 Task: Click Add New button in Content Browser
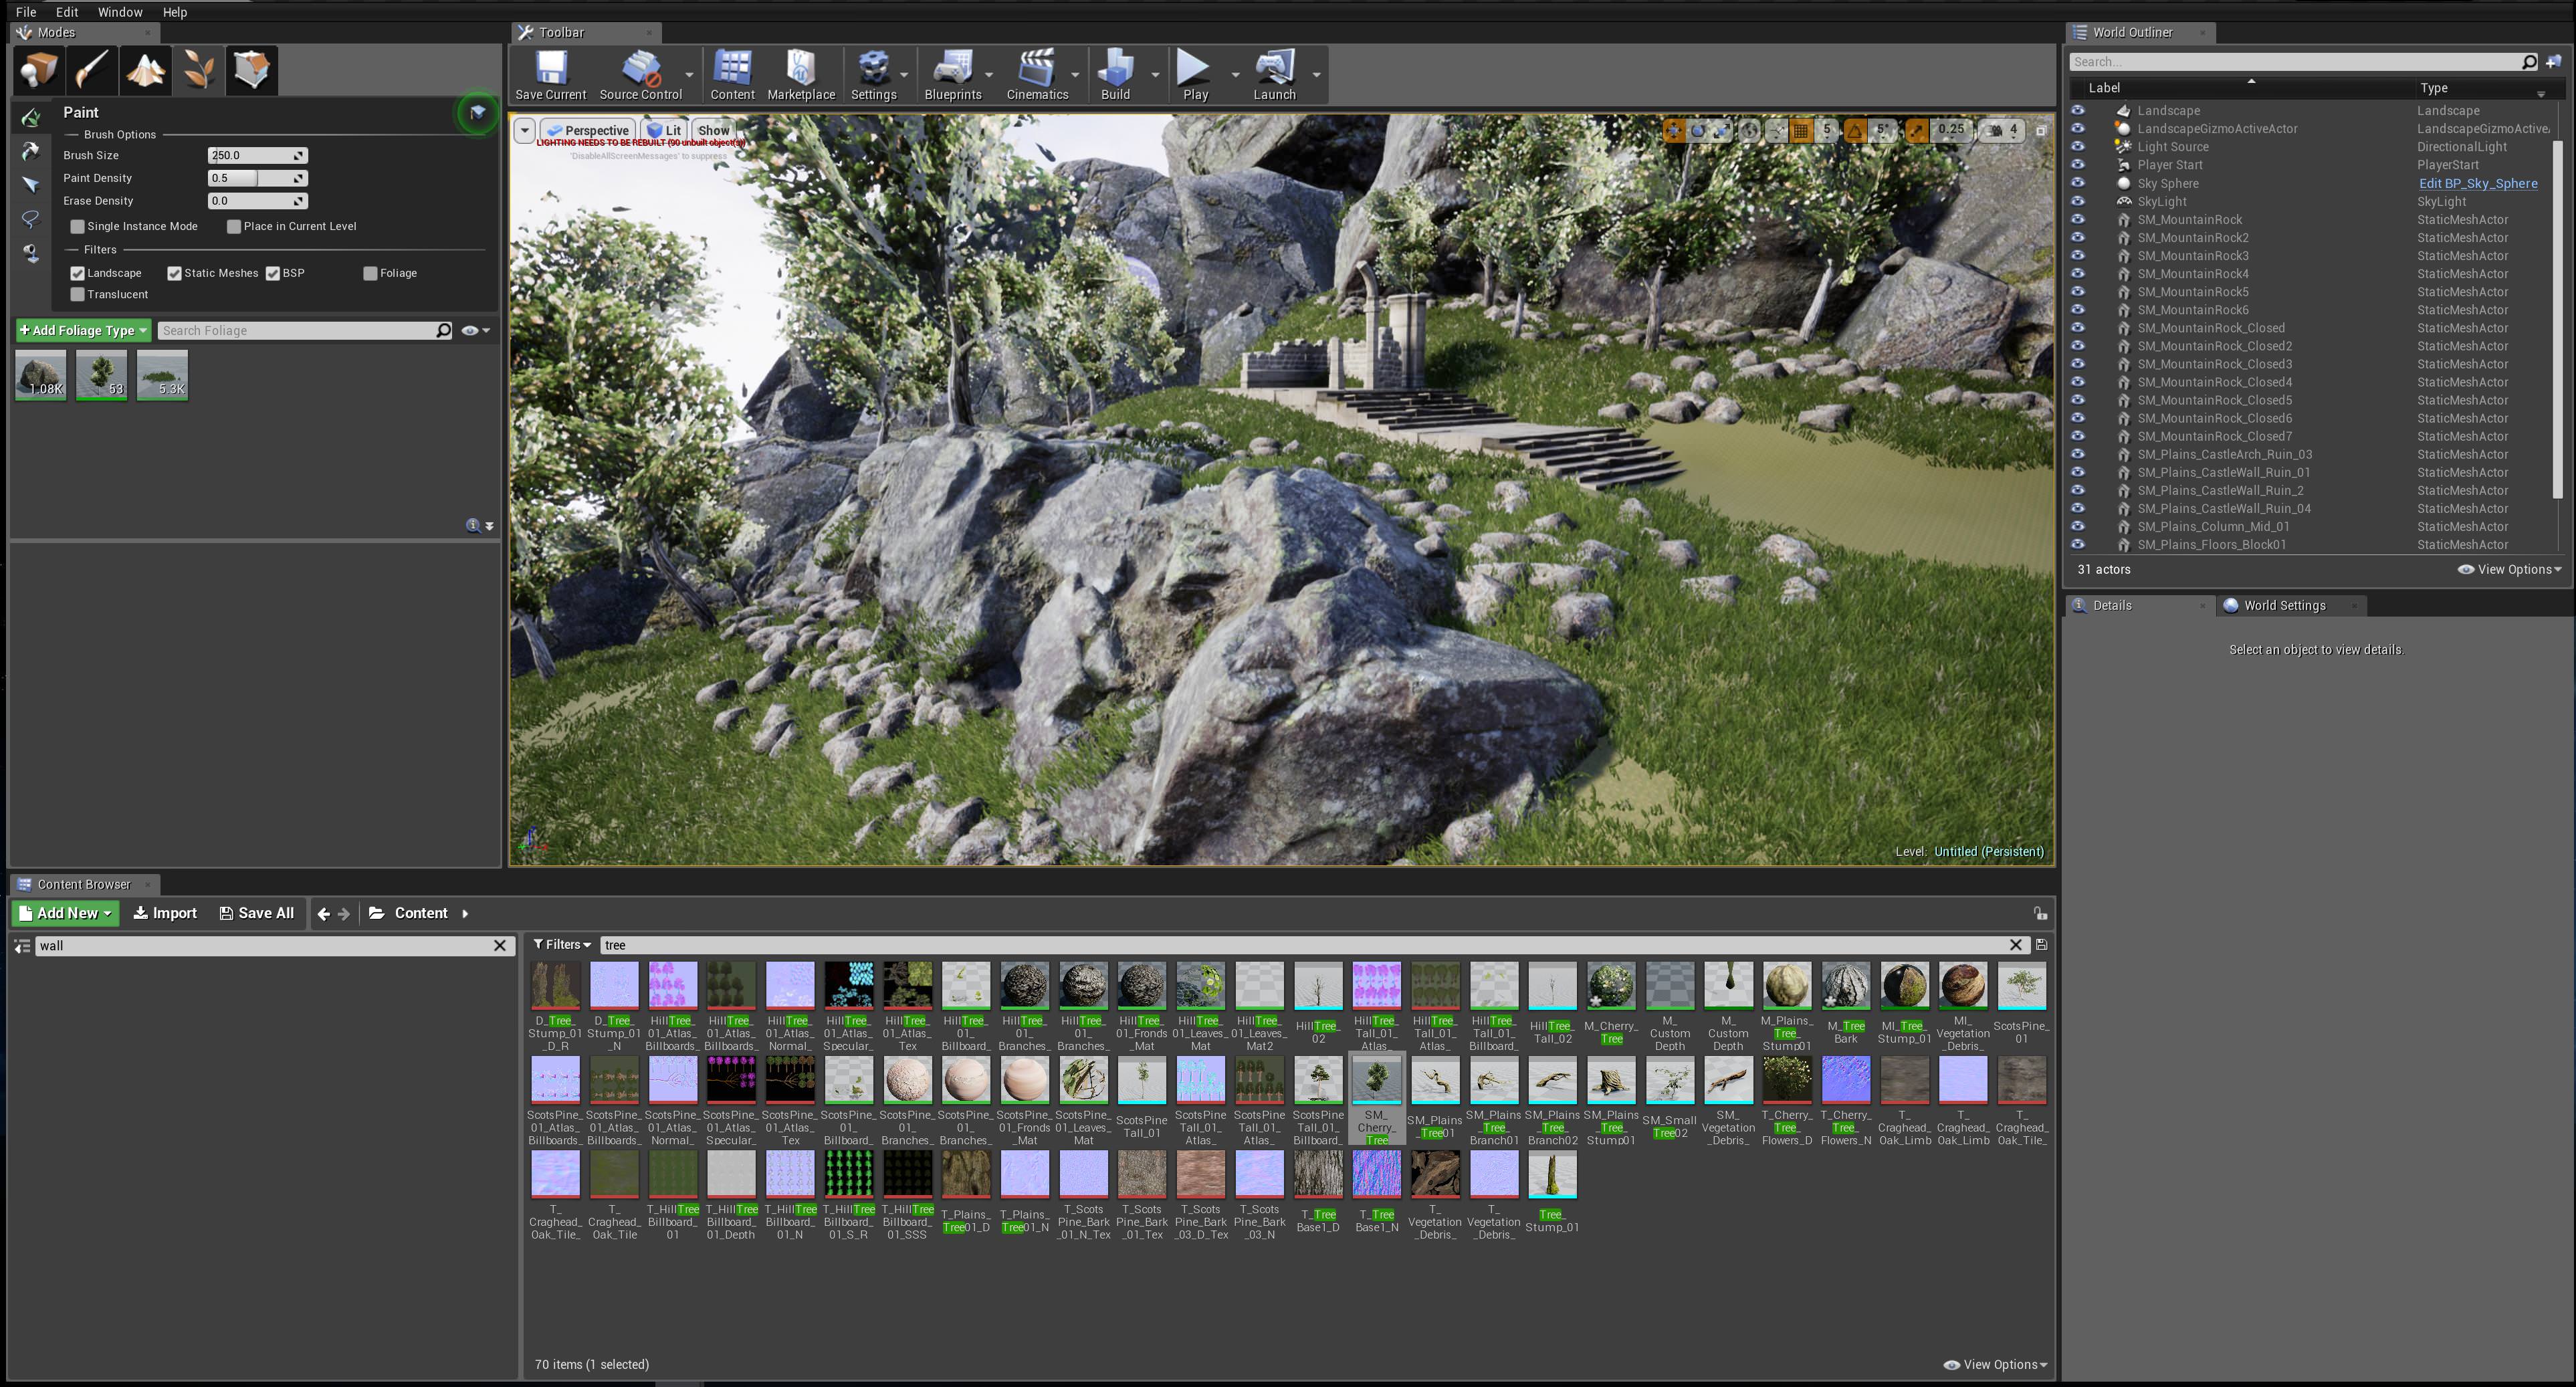point(66,914)
